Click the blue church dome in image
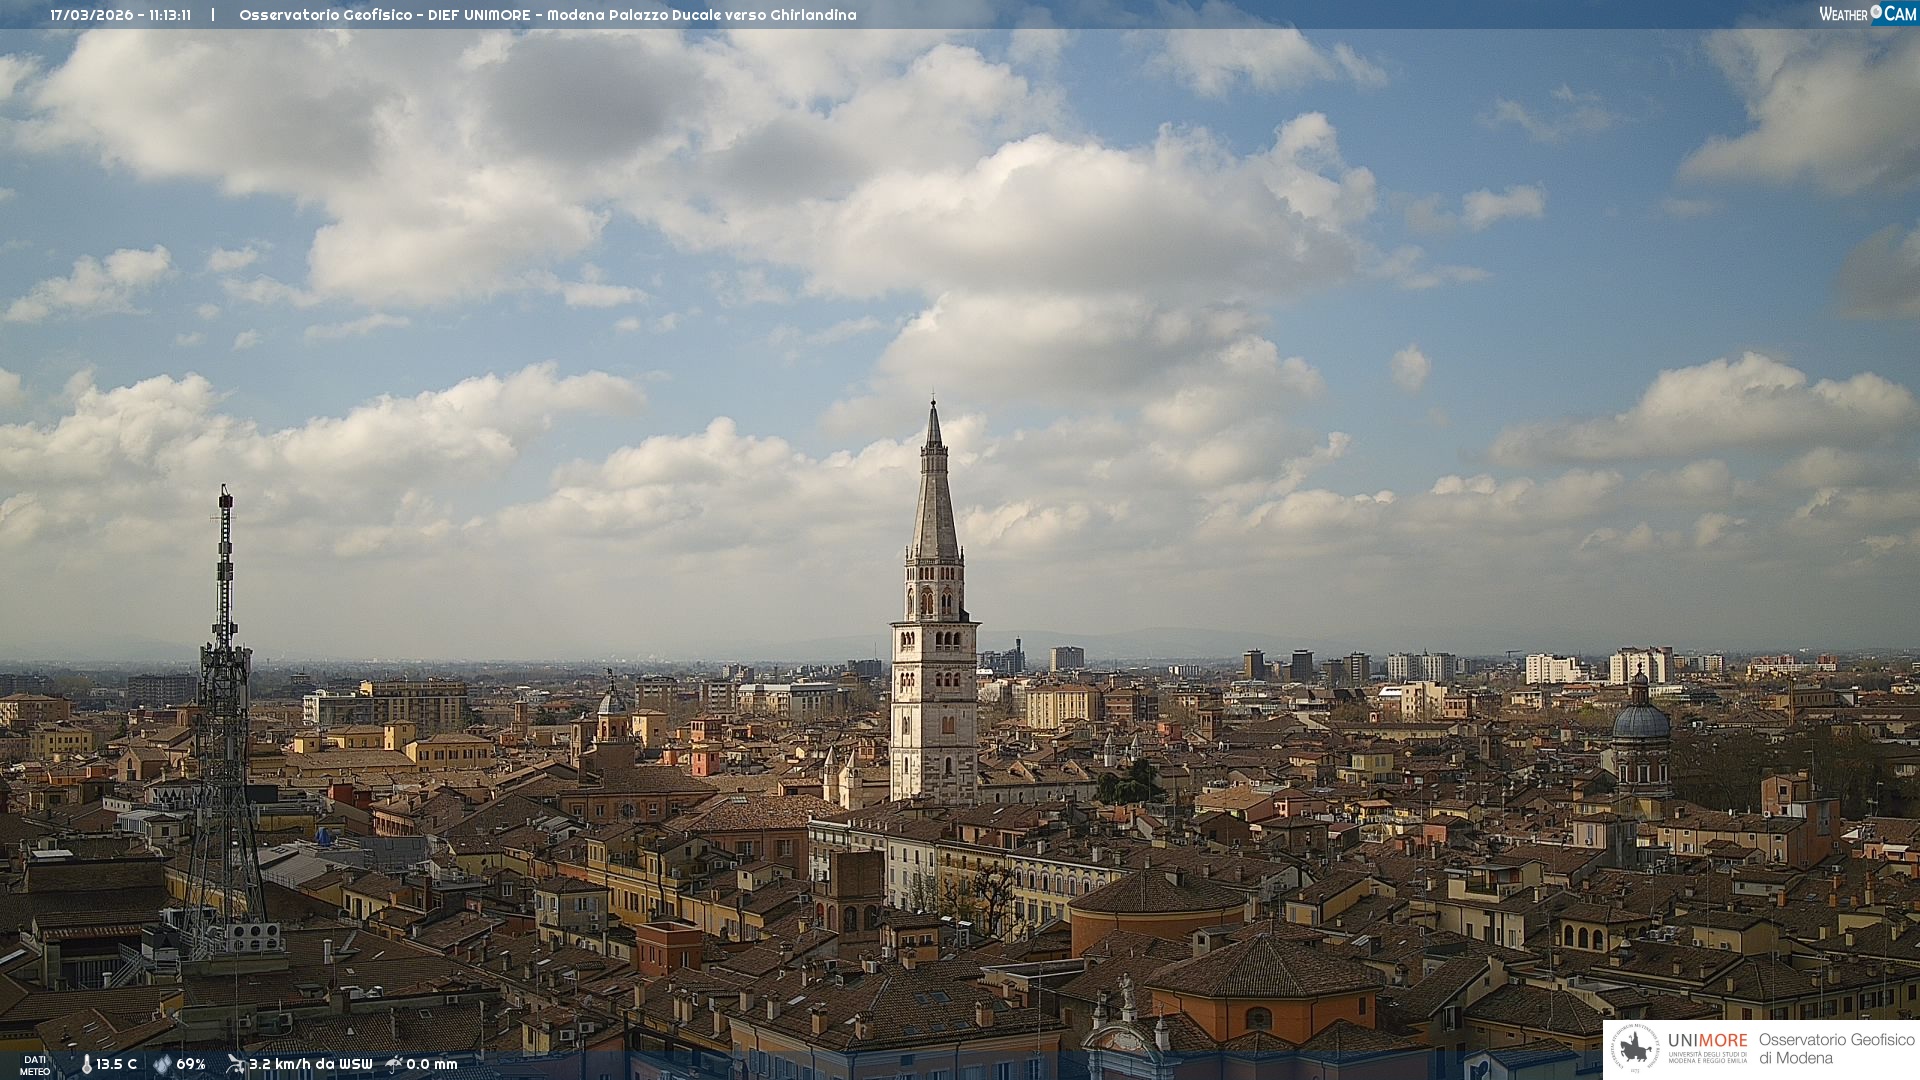Image resolution: width=1920 pixels, height=1080 pixels. [x=1641, y=721]
